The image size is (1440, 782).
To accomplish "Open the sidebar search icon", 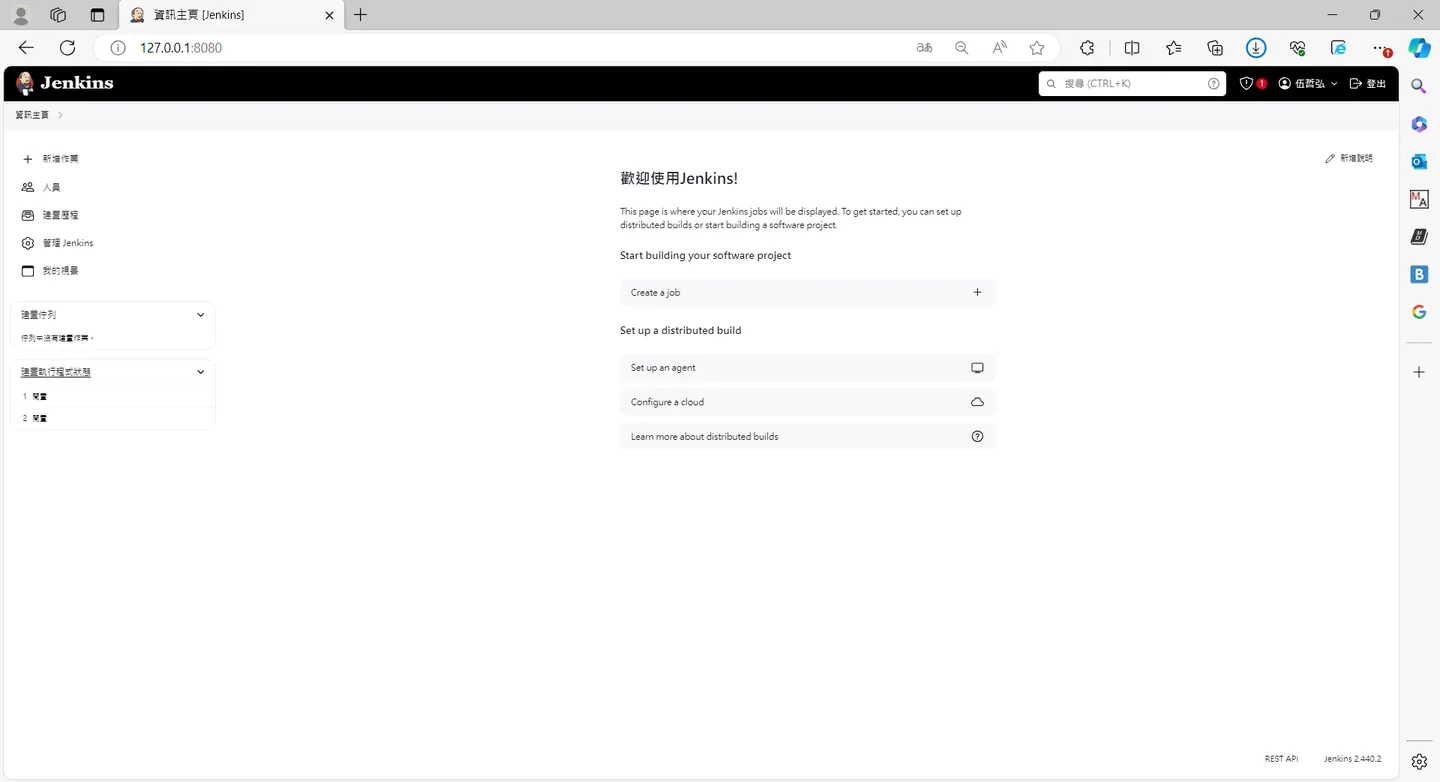I will tap(1419, 87).
